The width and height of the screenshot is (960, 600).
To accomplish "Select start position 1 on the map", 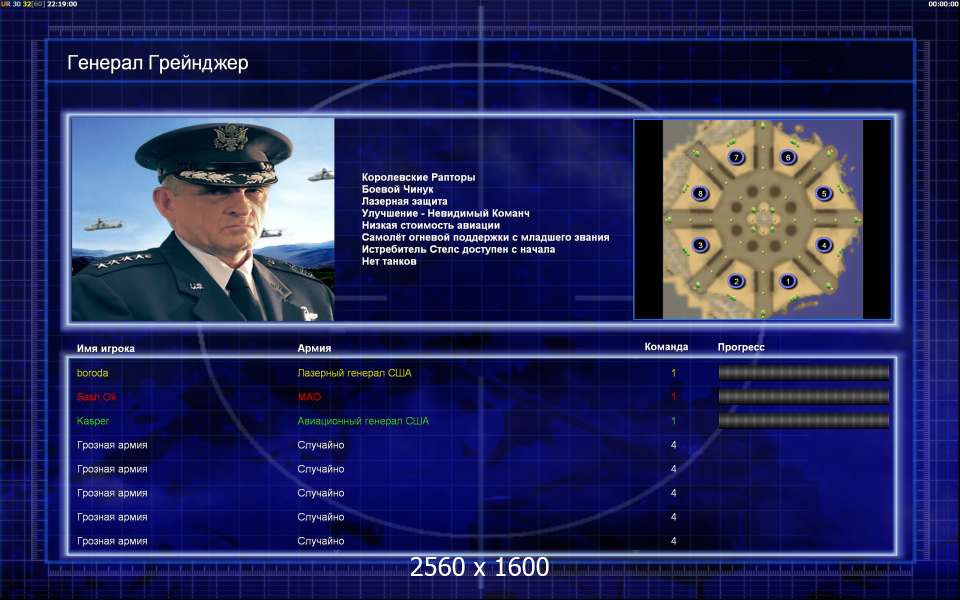I will (x=788, y=281).
